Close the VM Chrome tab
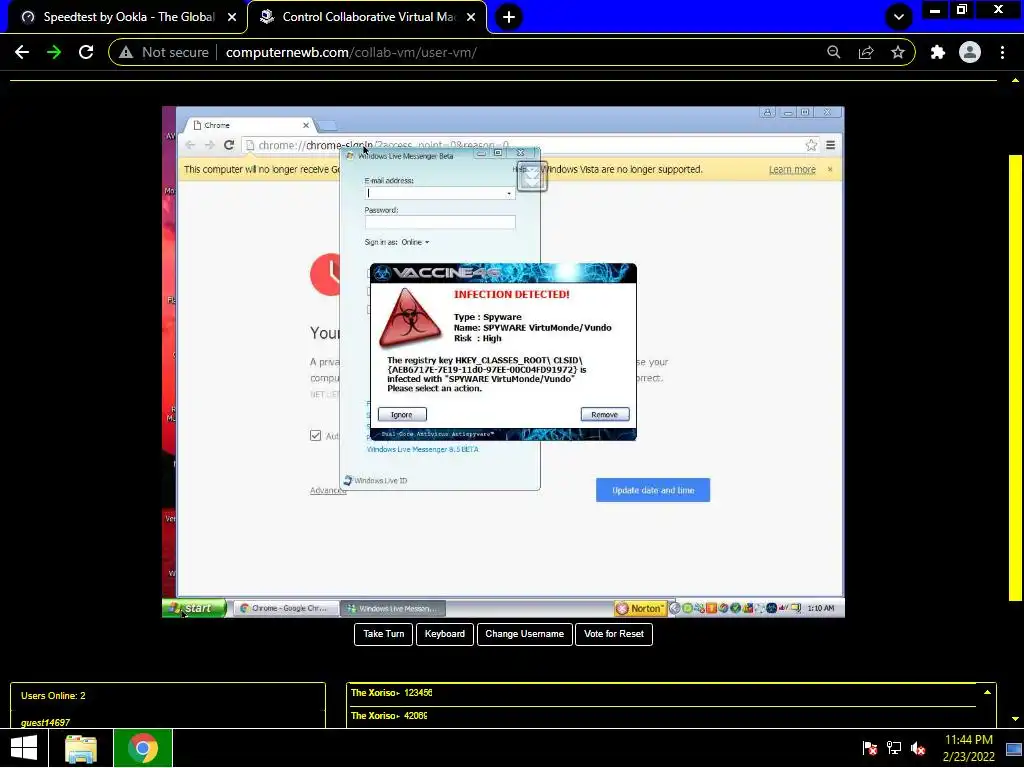This screenshot has height=768, width=1024. (306, 125)
